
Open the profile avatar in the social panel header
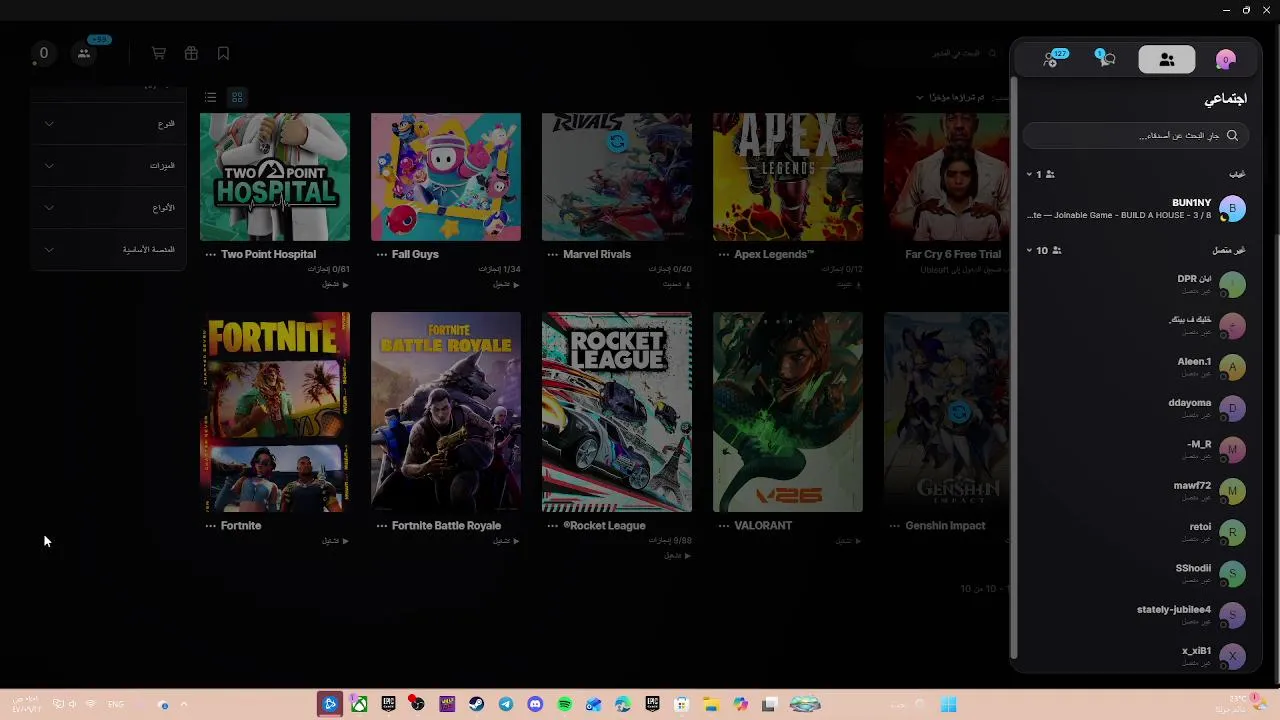[x=1225, y=60]
